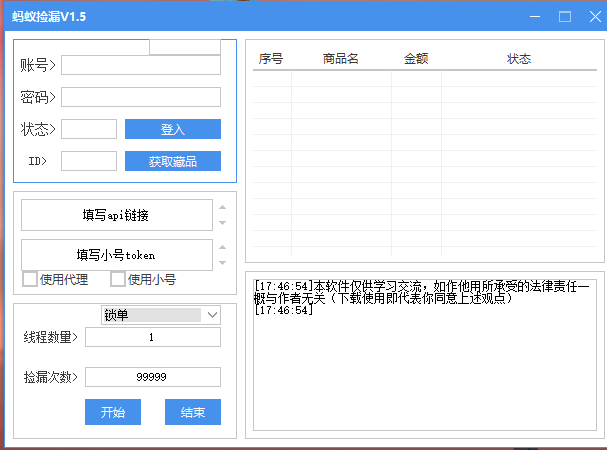
Task: Minimize the 蚂蚁捡漏V1.5 window
Action: click(x=535, y=17)
